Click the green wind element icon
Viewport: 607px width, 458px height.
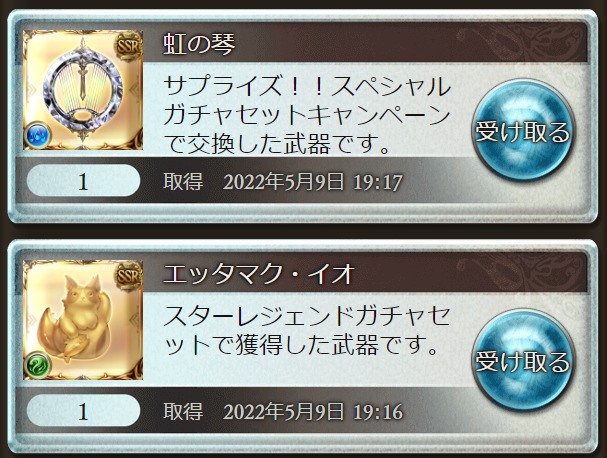38,366
